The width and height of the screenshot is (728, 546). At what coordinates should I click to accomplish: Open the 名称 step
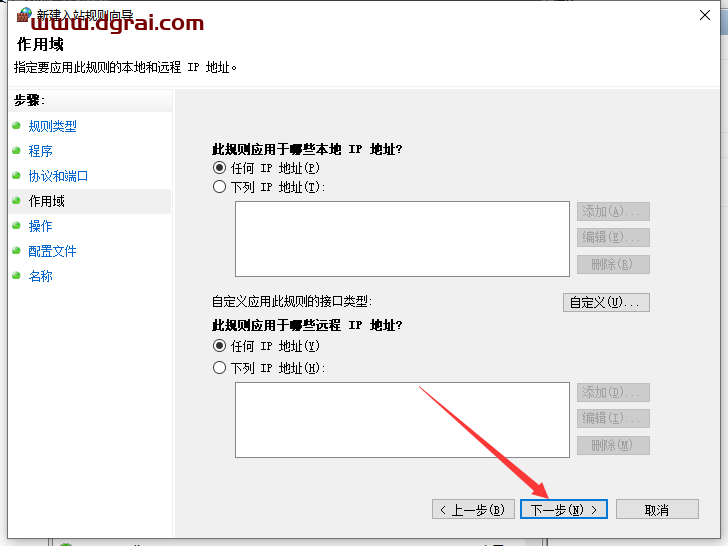pyautogui.click(x=40, y=276)
